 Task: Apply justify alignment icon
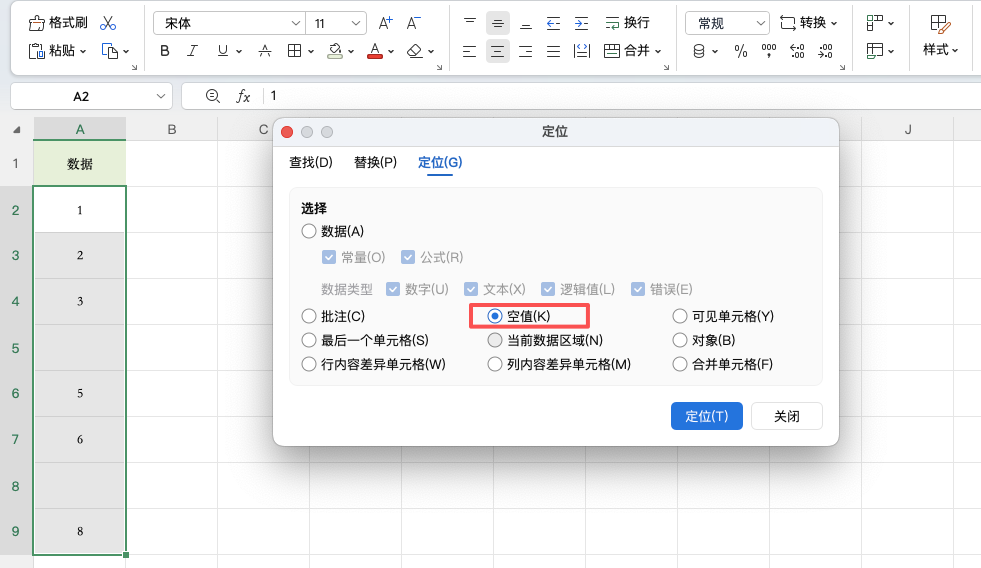(553, 51)
